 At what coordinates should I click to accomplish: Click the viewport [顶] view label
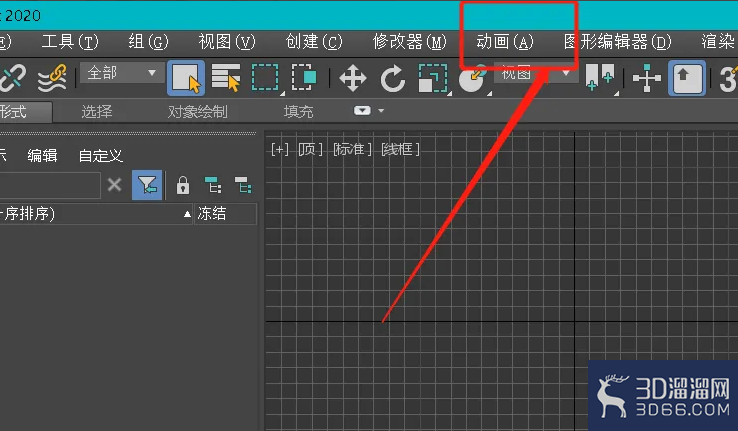coord(310,150)
